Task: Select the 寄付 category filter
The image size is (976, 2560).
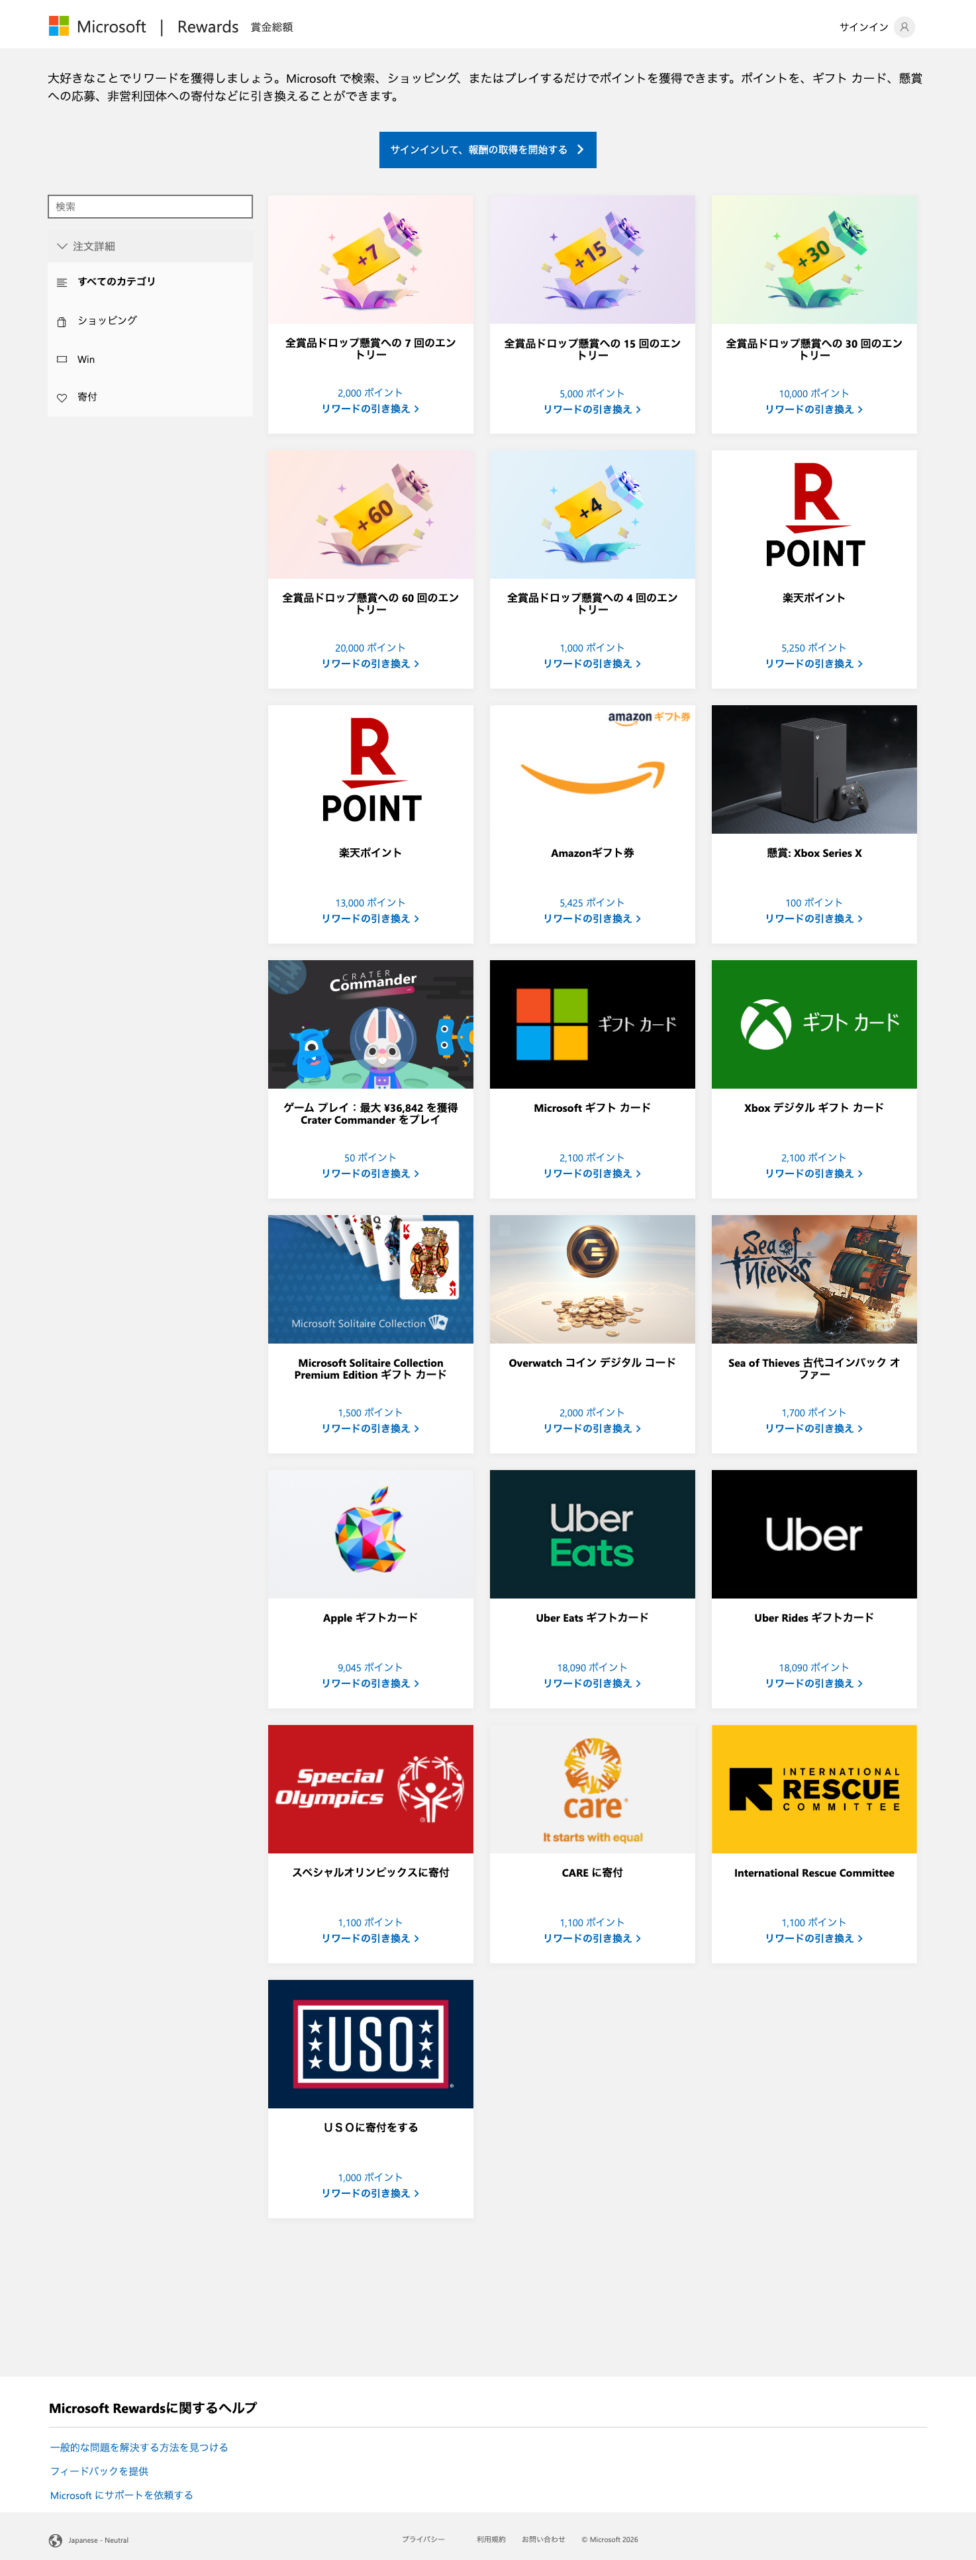Action: [x=87, y=397]
